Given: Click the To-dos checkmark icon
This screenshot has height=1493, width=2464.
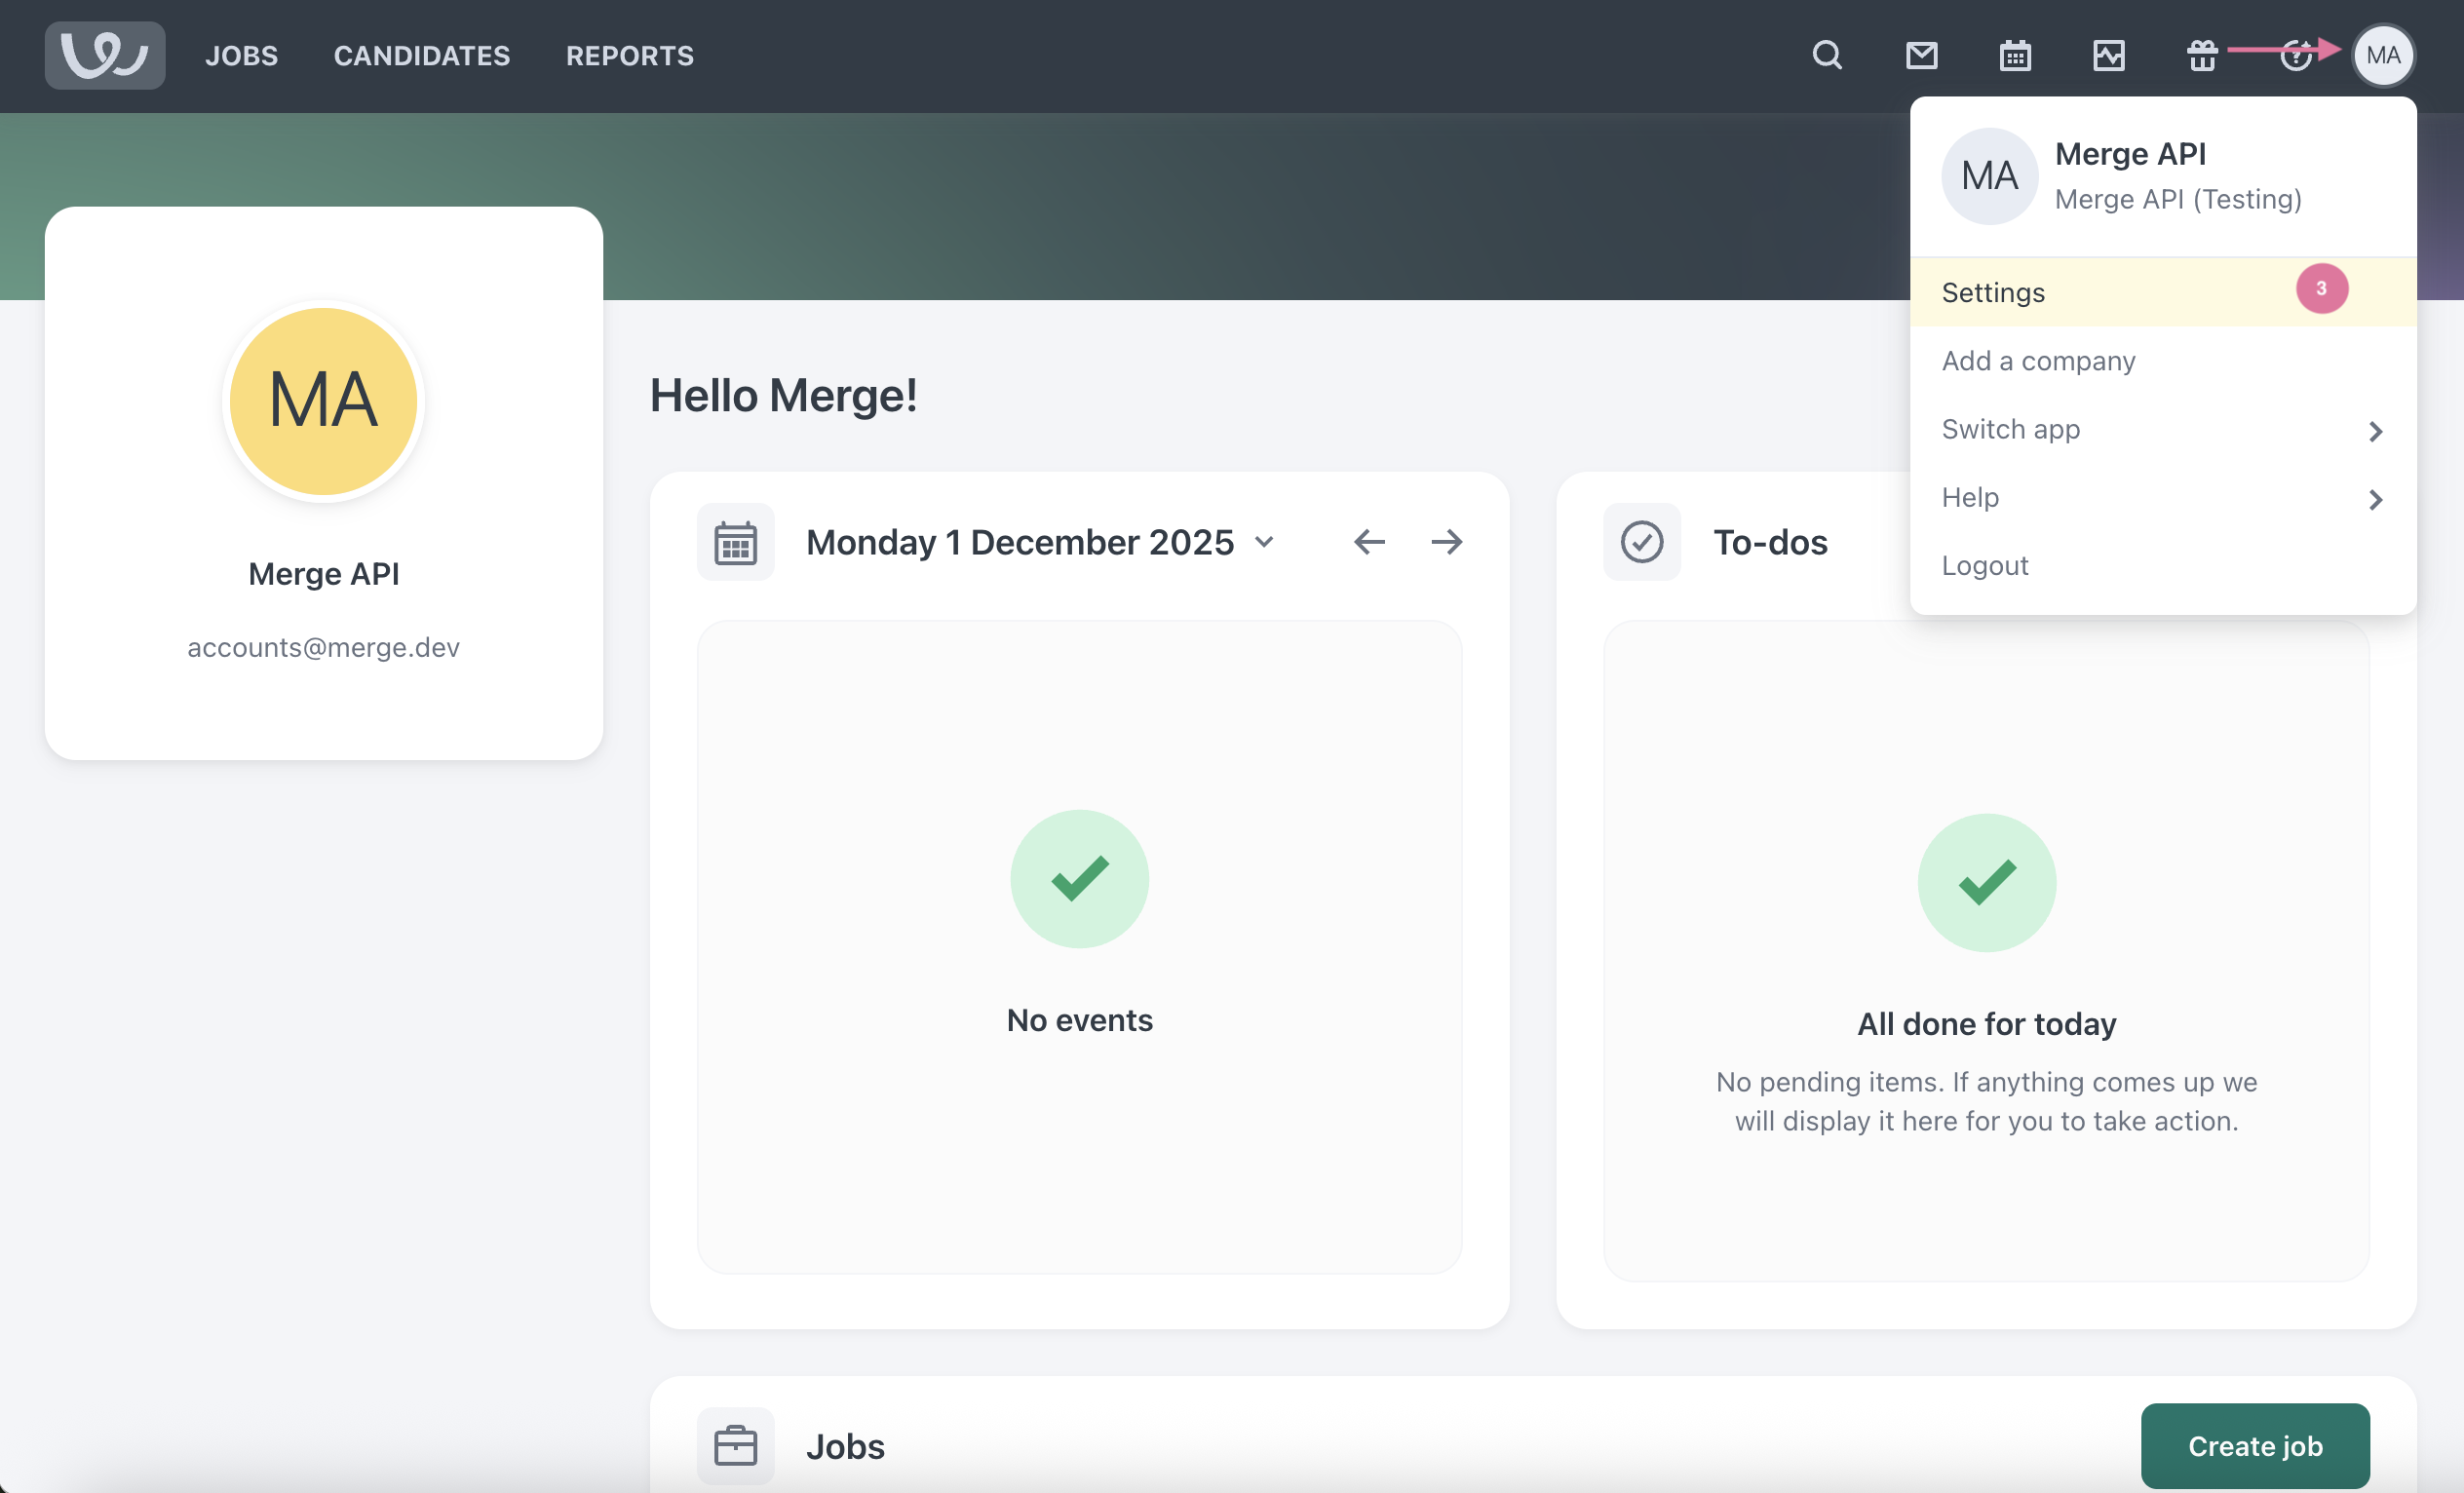Looking at the screenshot, I should (x=1642, y=542).
